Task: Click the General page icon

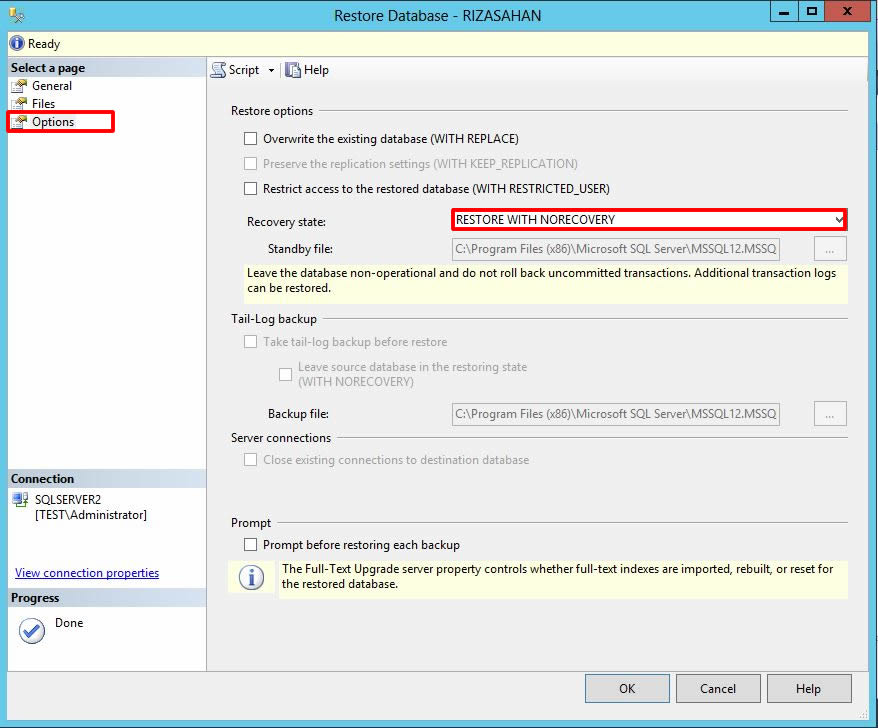Action: coord(19,86)
